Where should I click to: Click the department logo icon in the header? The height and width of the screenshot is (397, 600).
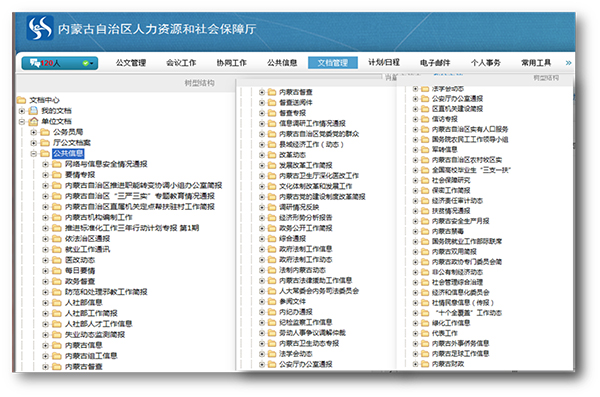[40, 28]
